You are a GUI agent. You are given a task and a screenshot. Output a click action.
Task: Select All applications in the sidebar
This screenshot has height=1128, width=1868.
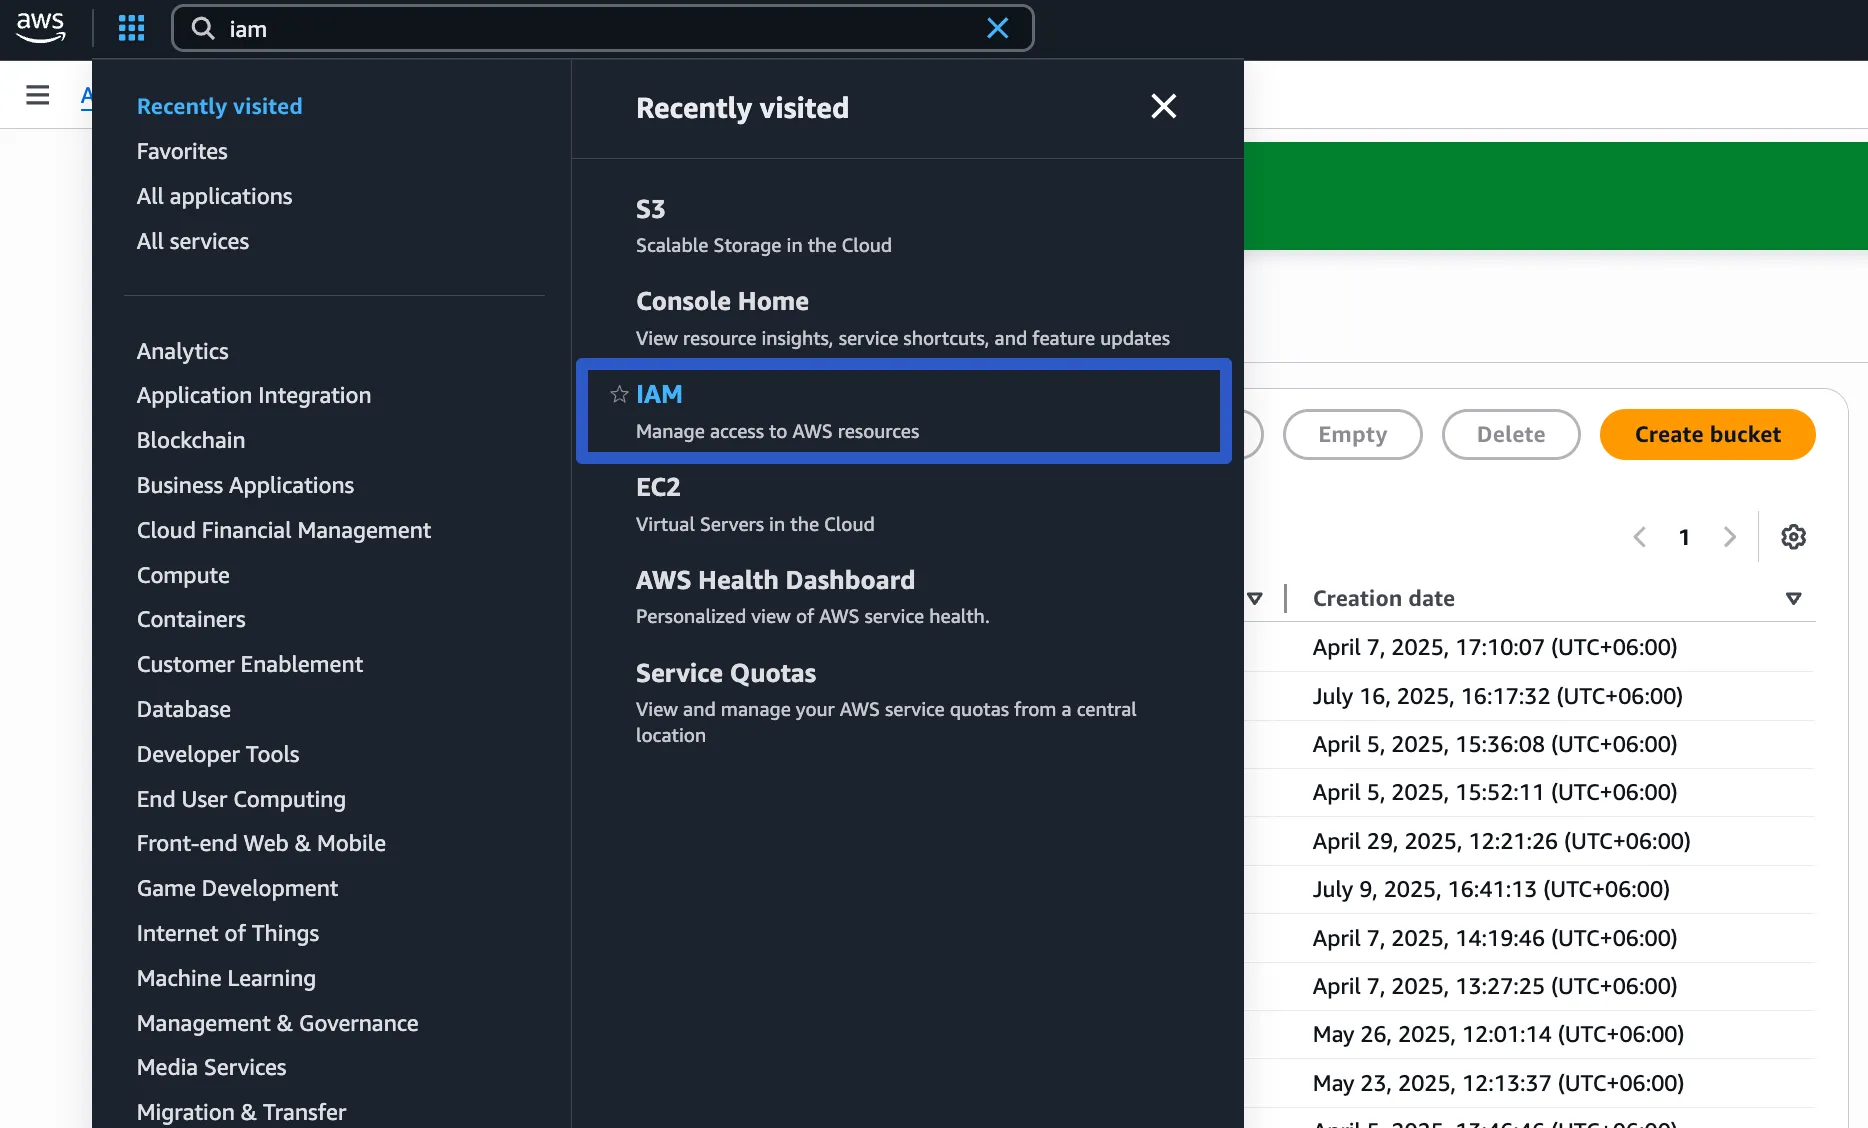214,196
